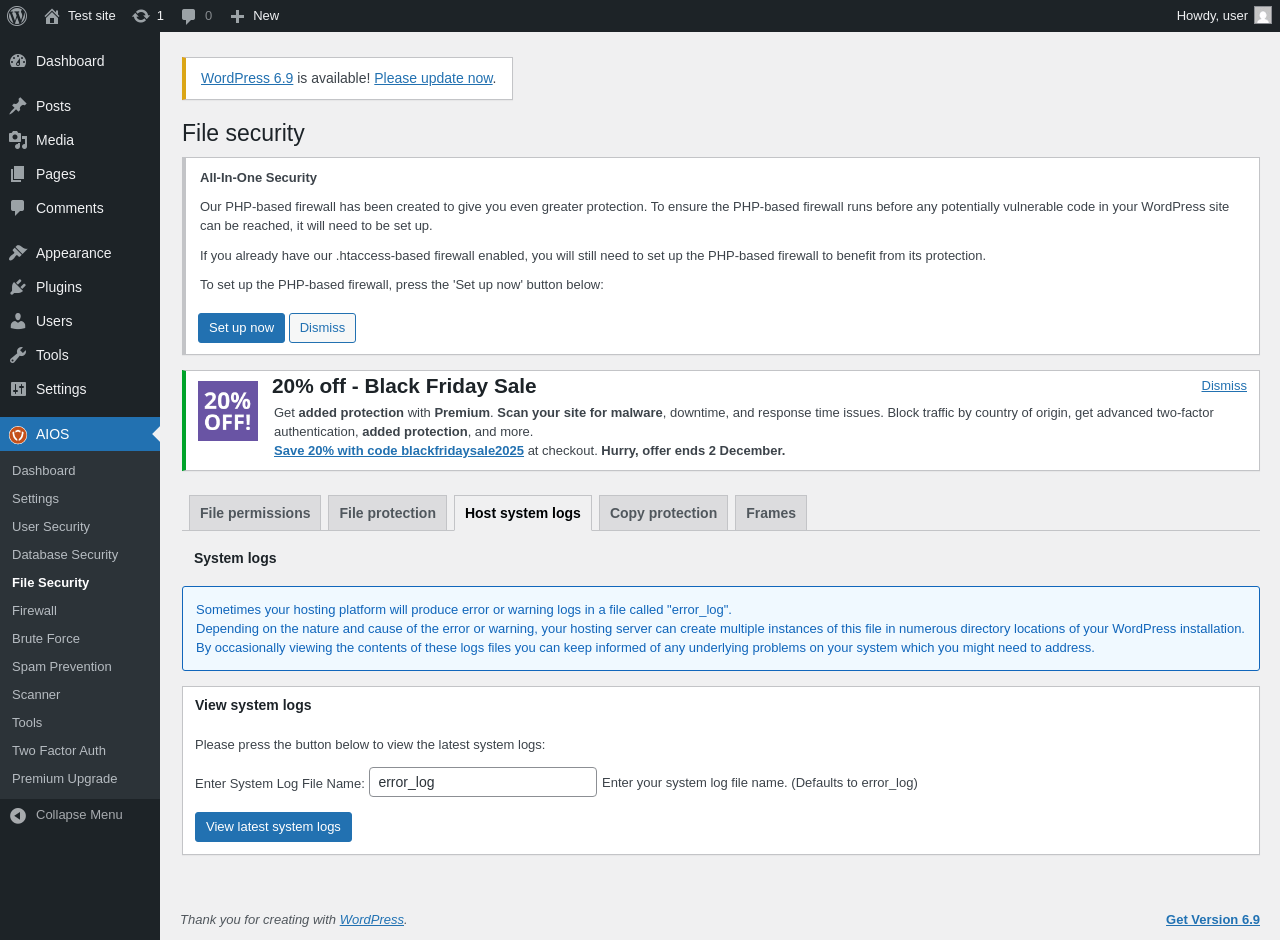Dismiss the Black Friday Sale banner
The image size is (1280, 940).
(1224, 385)
